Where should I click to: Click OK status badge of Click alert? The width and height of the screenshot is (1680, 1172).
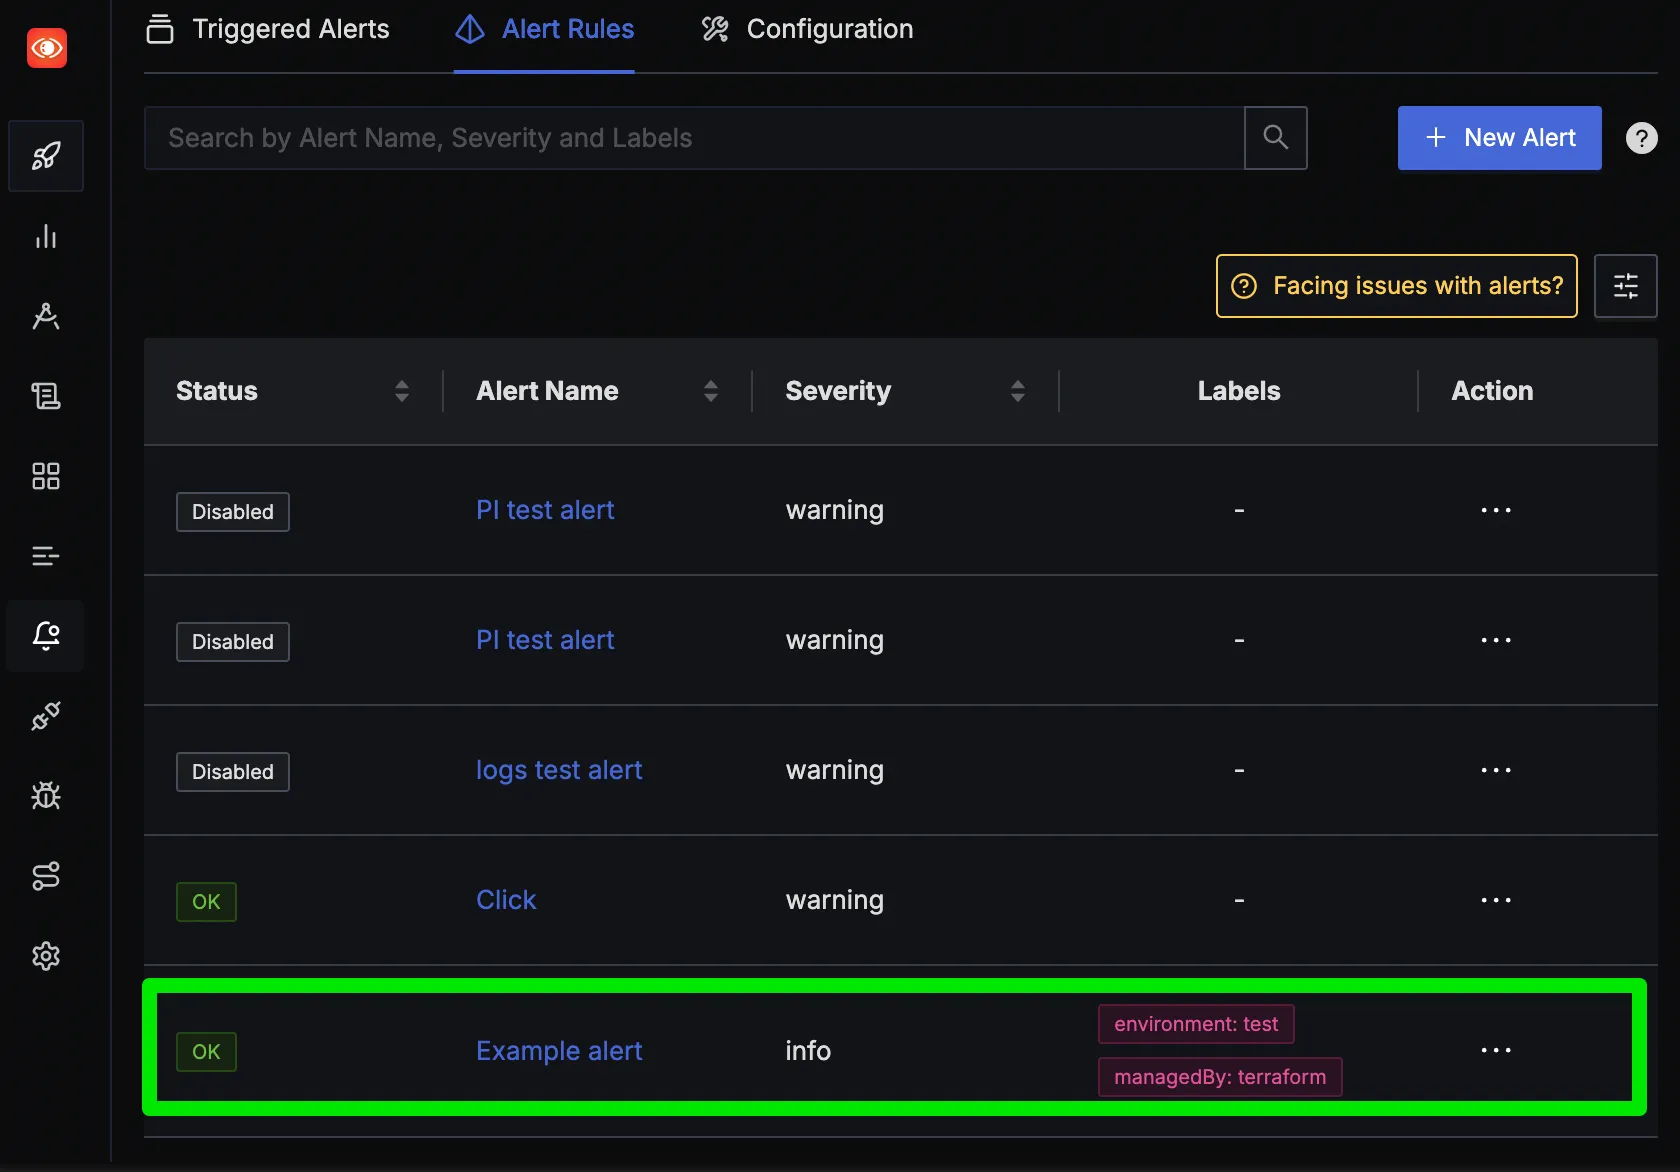click(x=206, y=902)
